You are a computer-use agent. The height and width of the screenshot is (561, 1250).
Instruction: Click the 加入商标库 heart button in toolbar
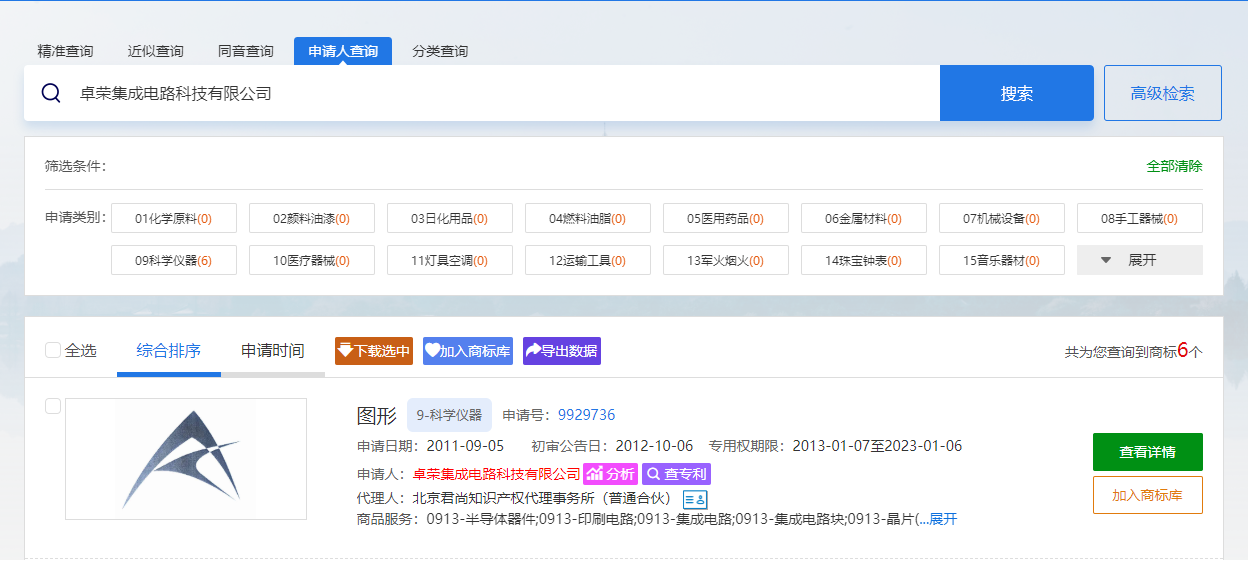point(467,351)
